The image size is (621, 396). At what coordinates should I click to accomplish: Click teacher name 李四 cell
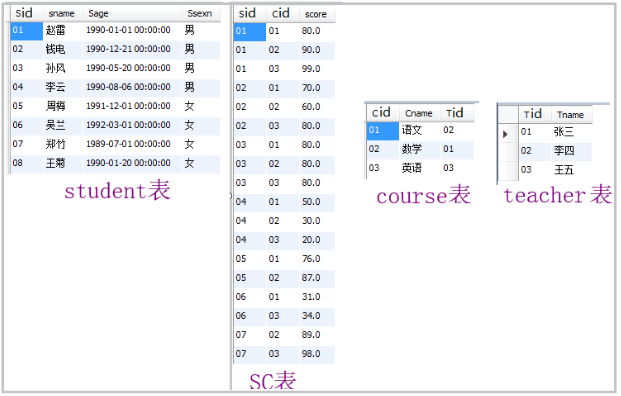click(571, 151)
